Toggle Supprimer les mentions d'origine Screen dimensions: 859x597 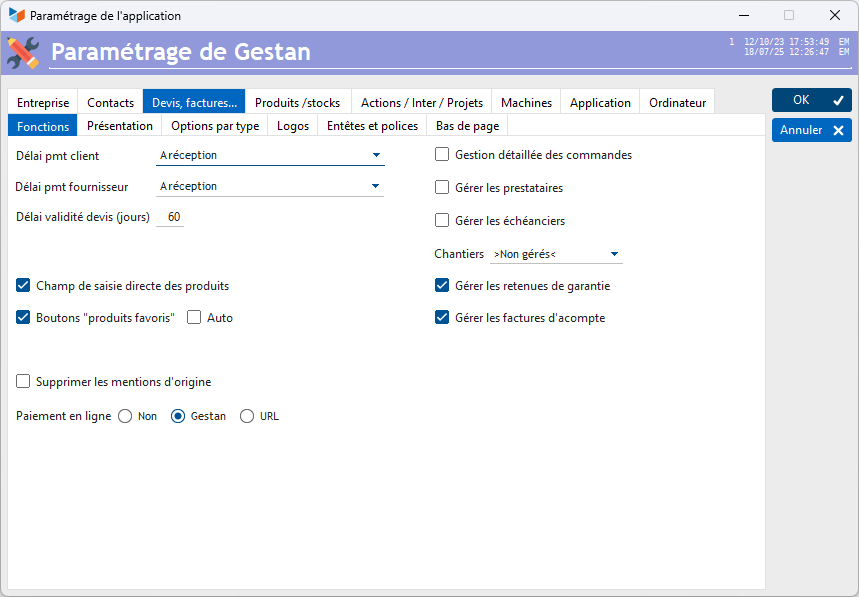tap(23, 382)
